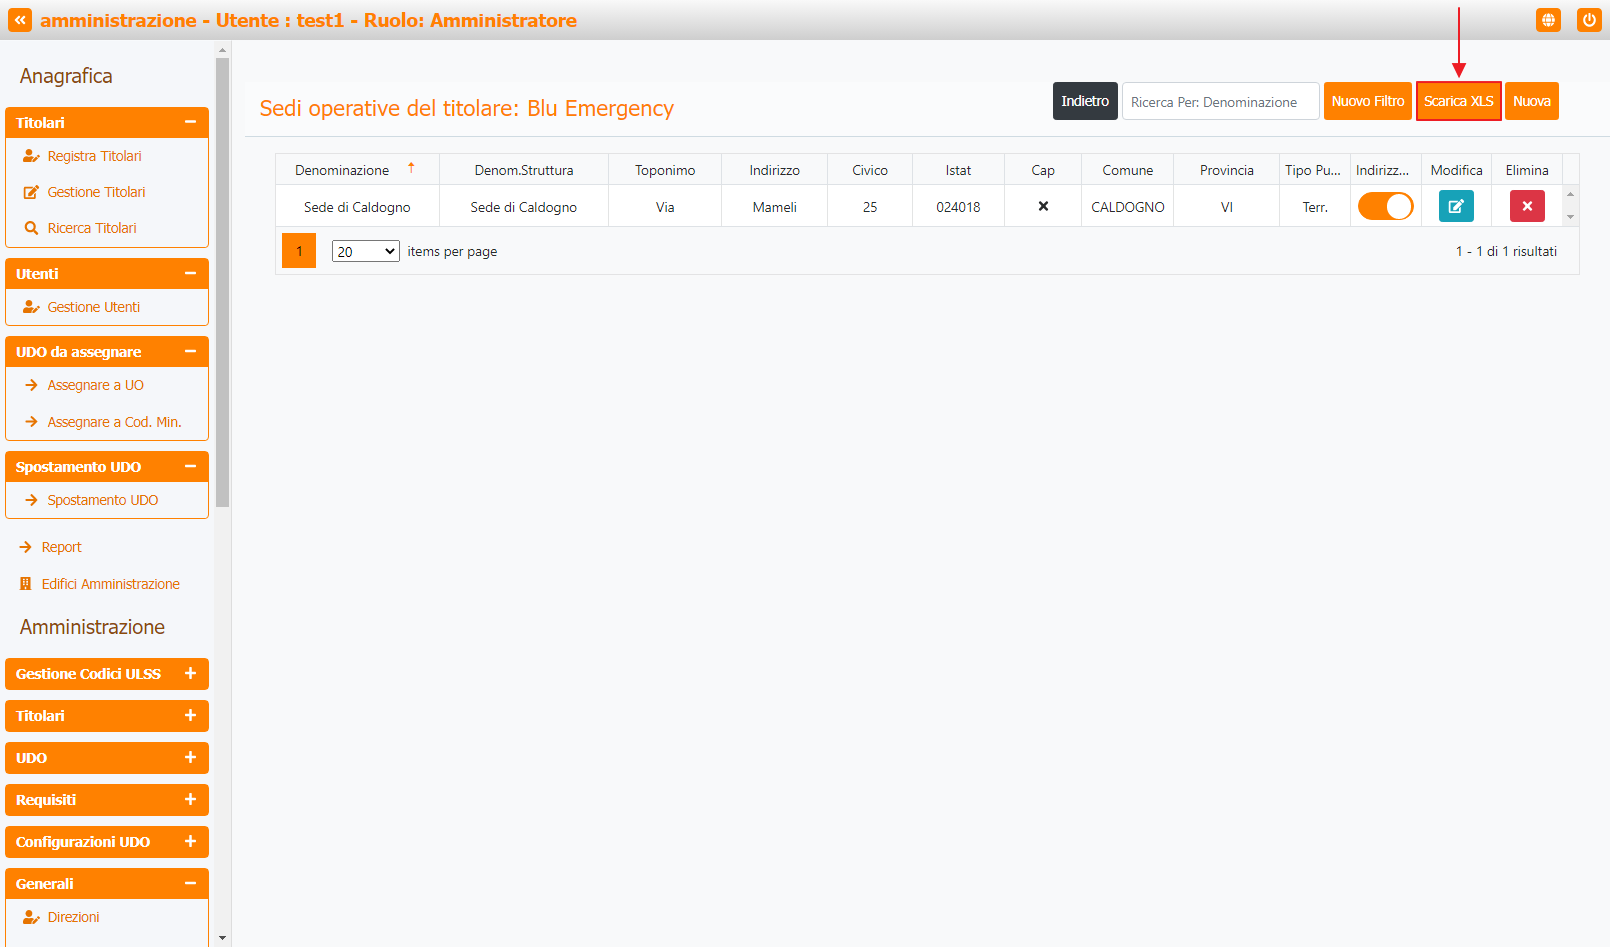Collapse sidebar with double-chevron icon

(20, 20)
